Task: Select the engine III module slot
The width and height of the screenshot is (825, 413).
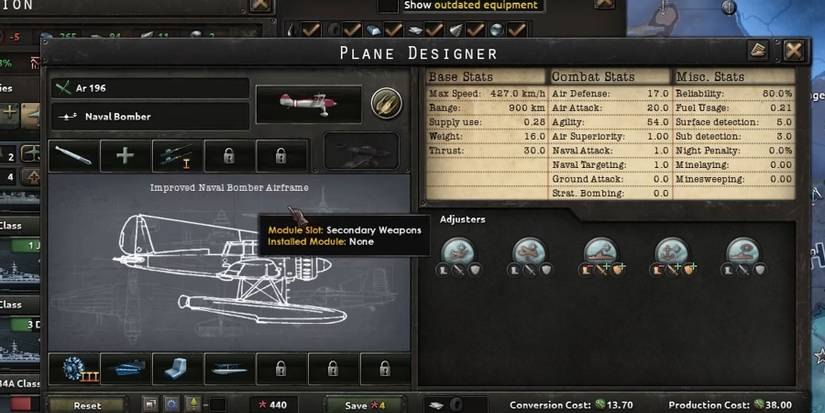Action: pyautogui.click(x=74, y=368)
